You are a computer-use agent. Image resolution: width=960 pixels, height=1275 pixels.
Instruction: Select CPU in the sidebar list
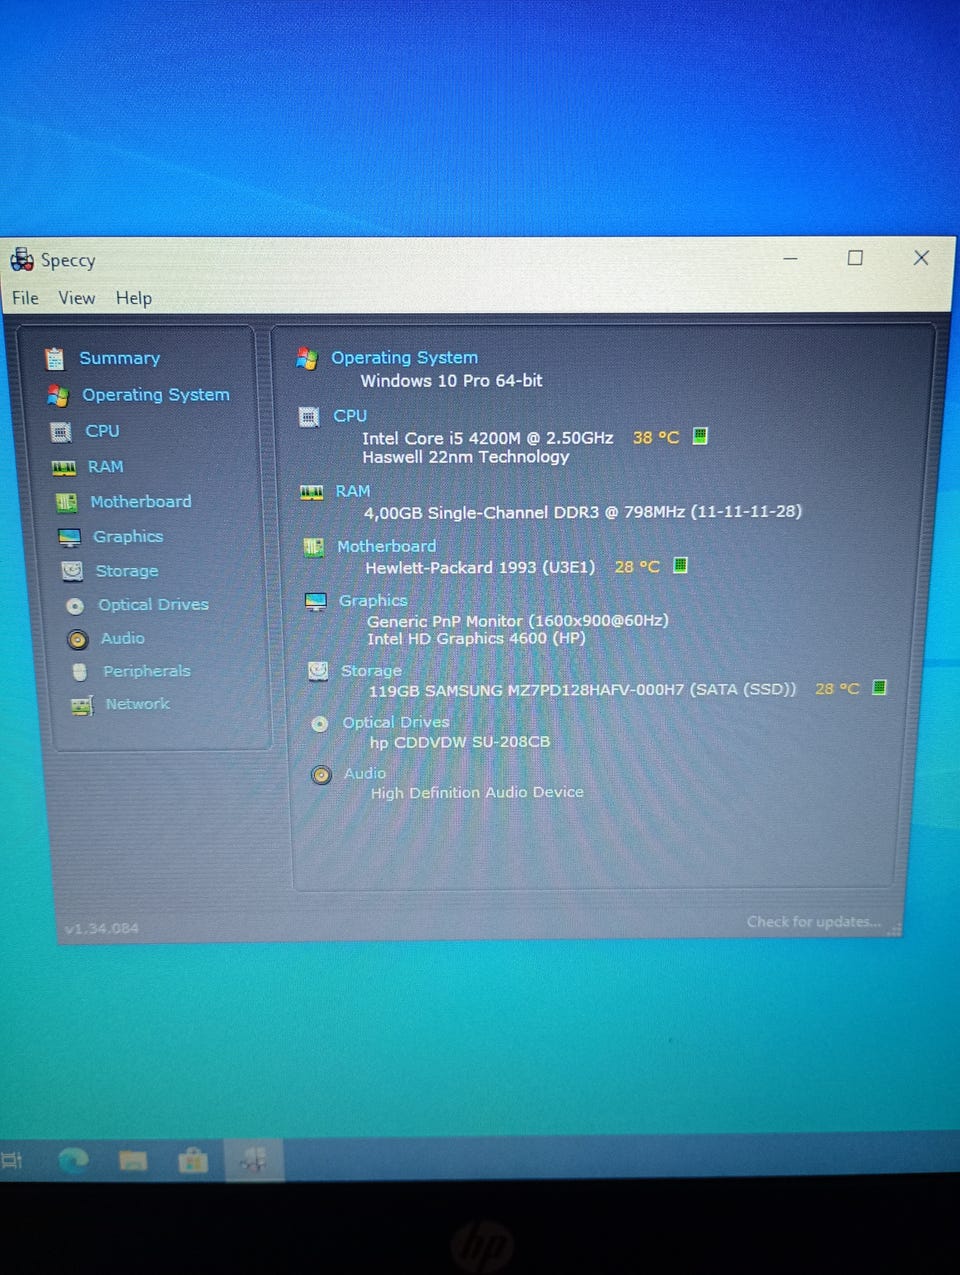click(102, 431)
